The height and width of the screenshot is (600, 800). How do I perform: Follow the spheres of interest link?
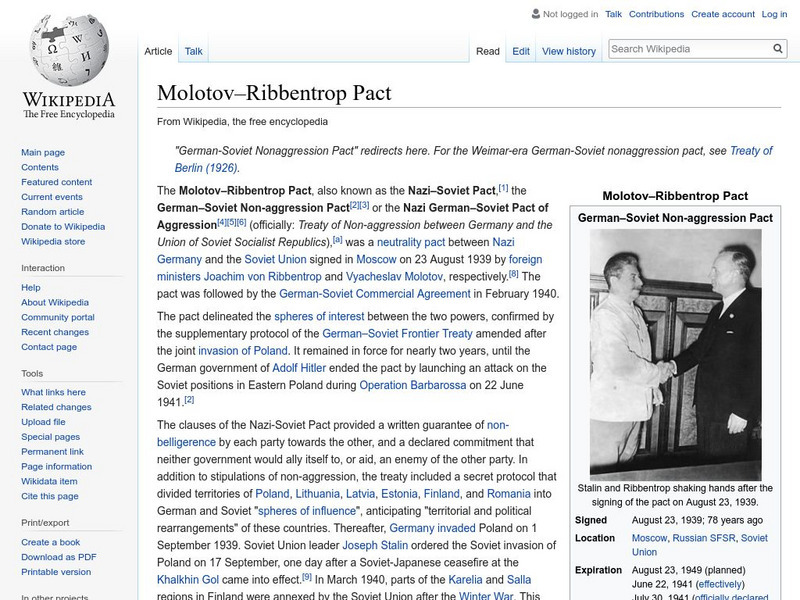click(x=319, y=316)
